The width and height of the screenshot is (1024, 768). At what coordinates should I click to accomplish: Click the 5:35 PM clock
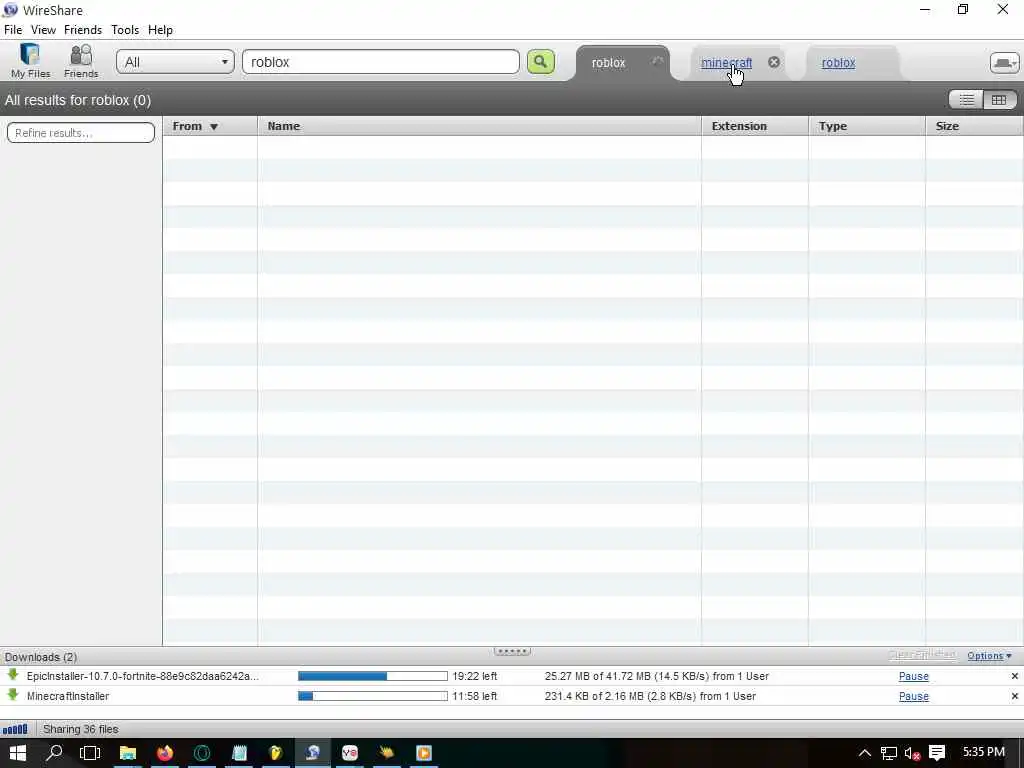click(984, 752)
